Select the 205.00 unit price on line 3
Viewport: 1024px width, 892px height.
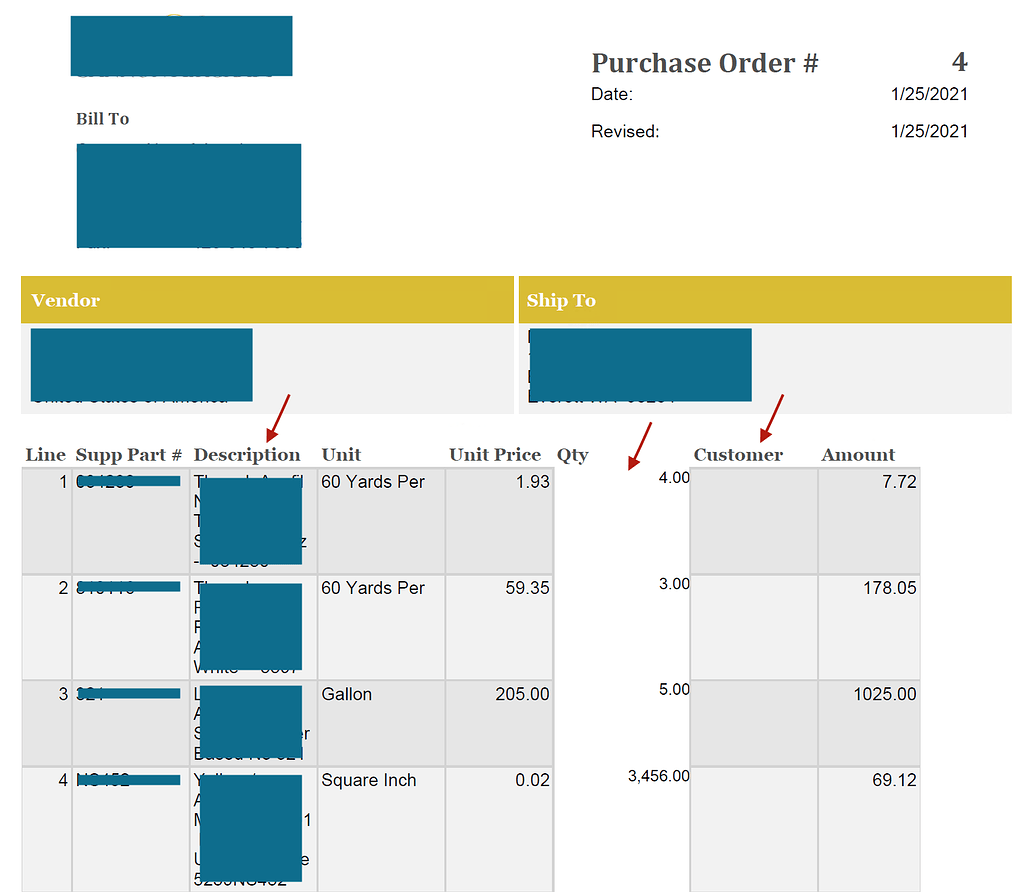point(520,693)
